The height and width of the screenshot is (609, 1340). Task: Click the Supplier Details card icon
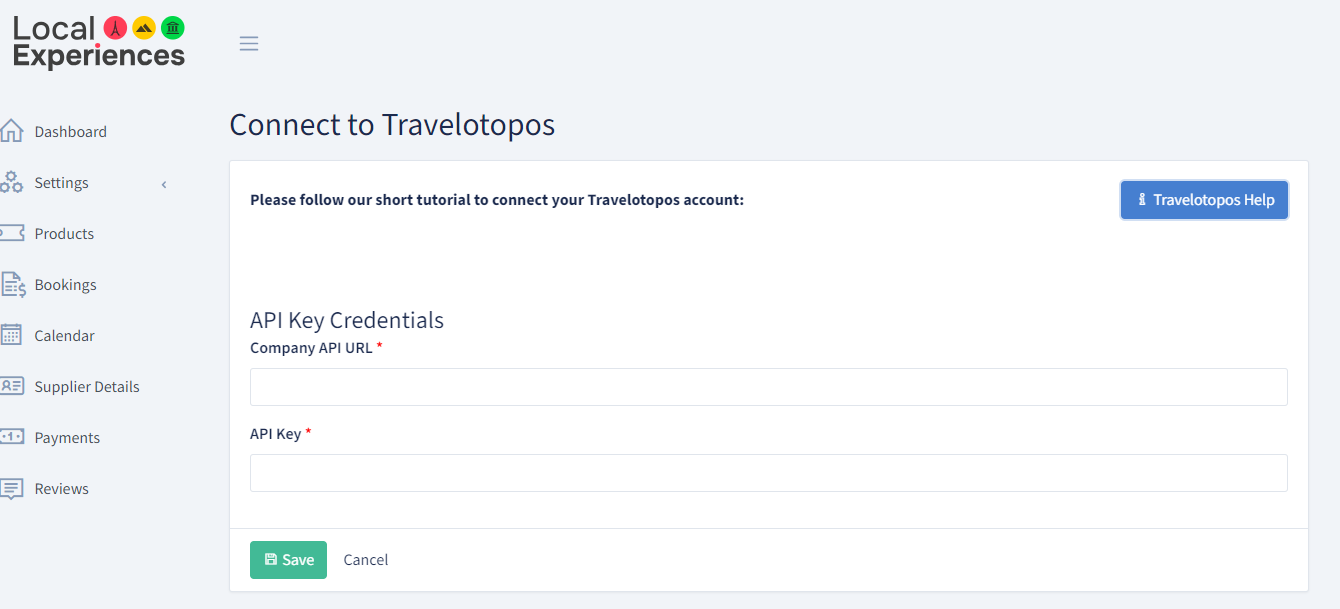[12, 386]
